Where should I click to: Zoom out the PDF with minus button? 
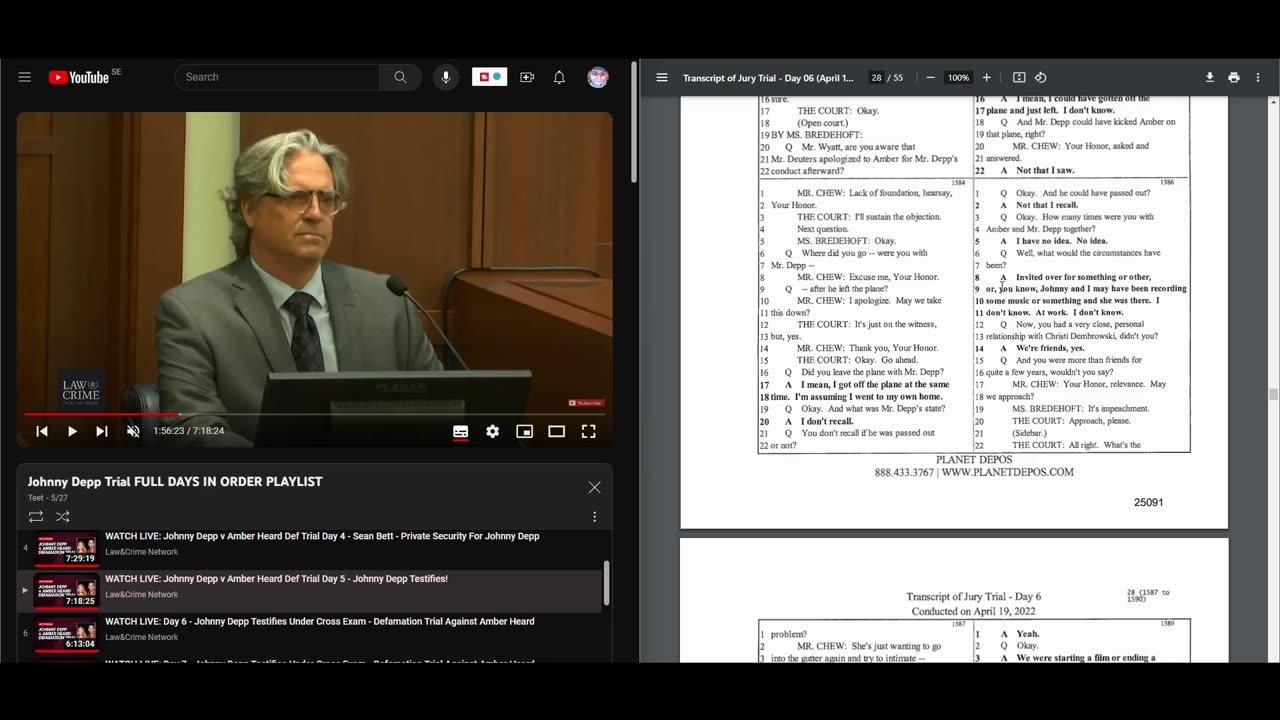[930, 77]
